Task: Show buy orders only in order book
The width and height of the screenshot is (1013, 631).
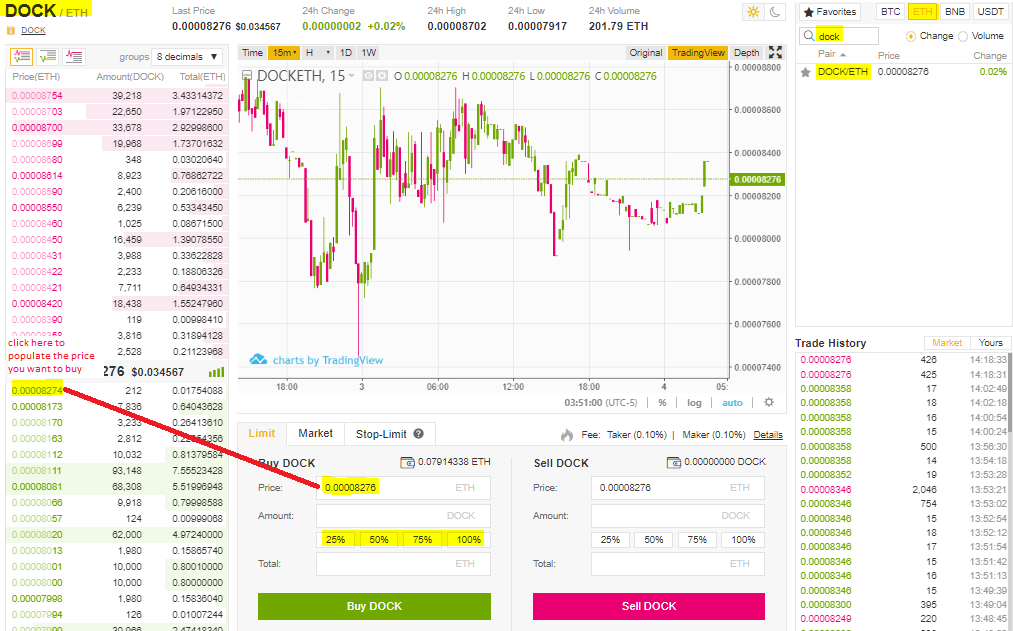Action: point(48,57)
